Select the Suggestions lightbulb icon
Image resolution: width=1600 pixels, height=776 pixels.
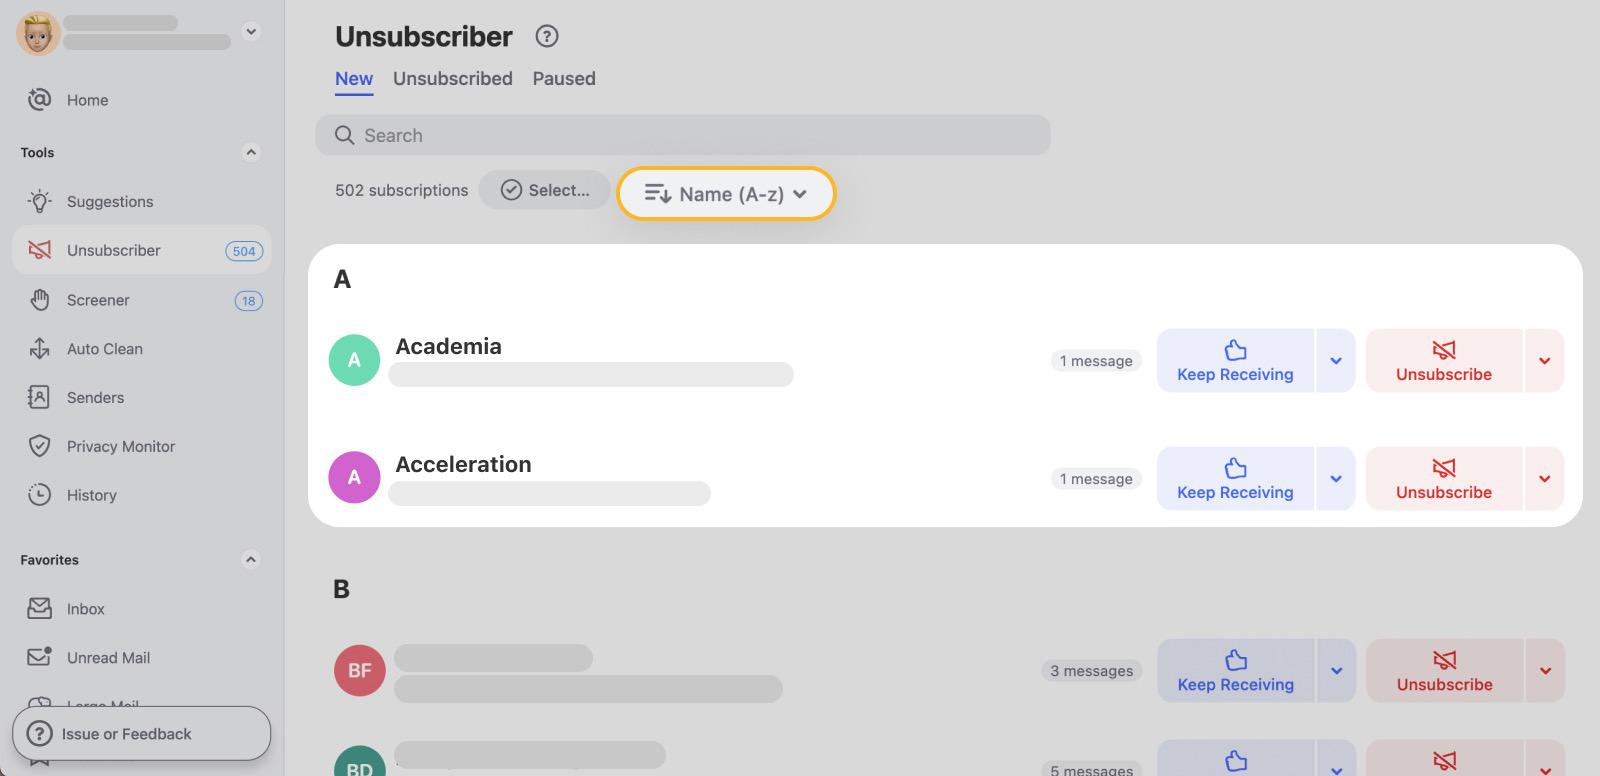point(38,201)
